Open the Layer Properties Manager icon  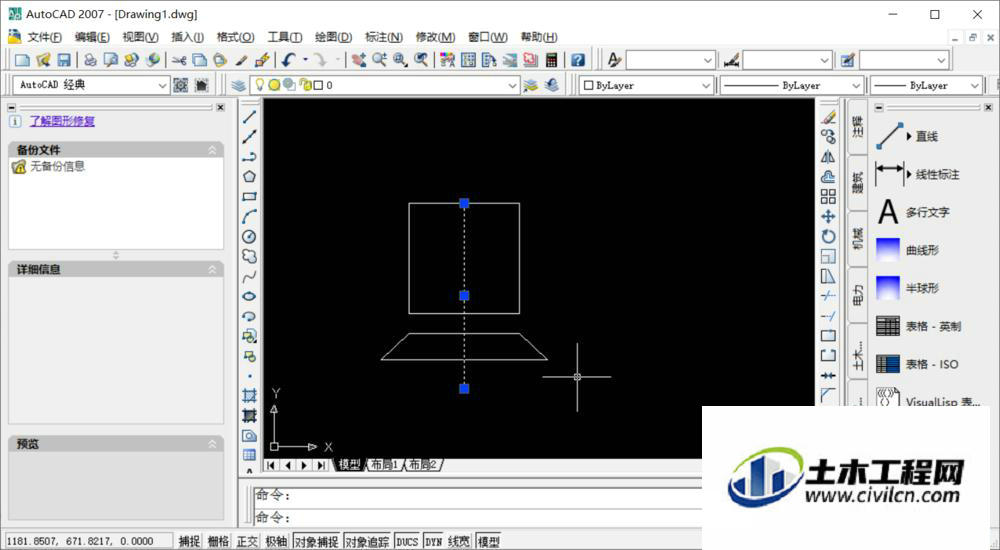click(239, 85)
